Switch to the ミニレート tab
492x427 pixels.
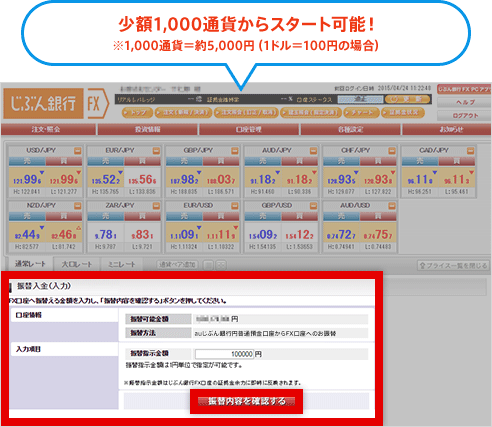pos(122,265)
